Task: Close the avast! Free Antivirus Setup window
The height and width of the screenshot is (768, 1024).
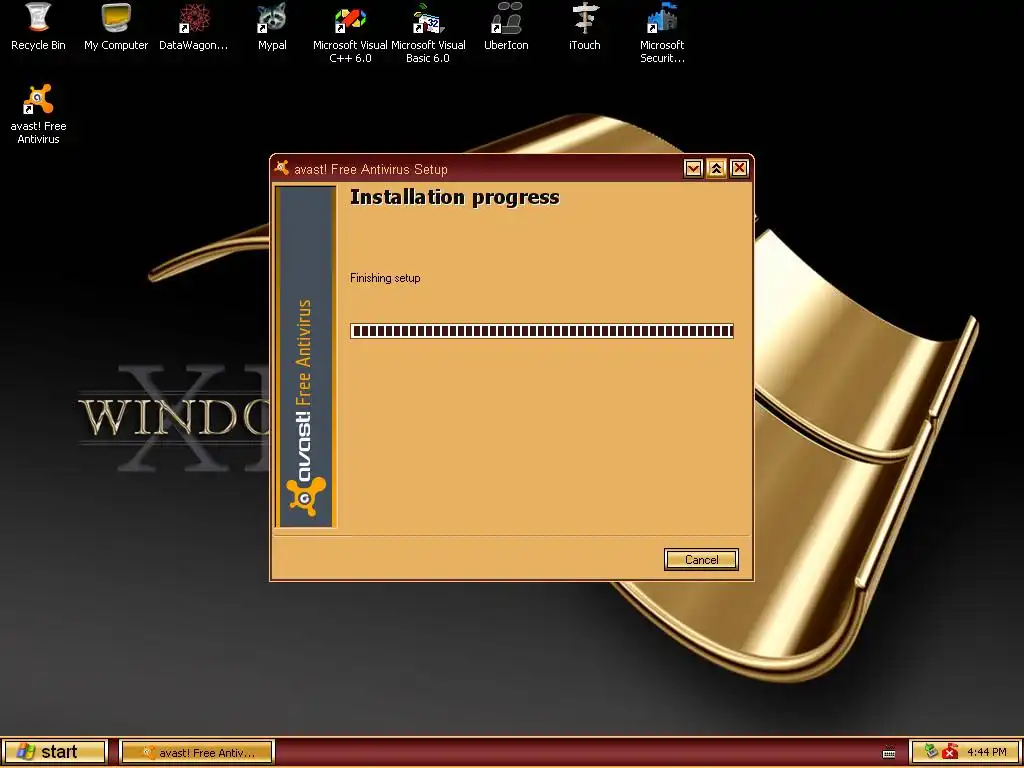Action: pos(739,169)
